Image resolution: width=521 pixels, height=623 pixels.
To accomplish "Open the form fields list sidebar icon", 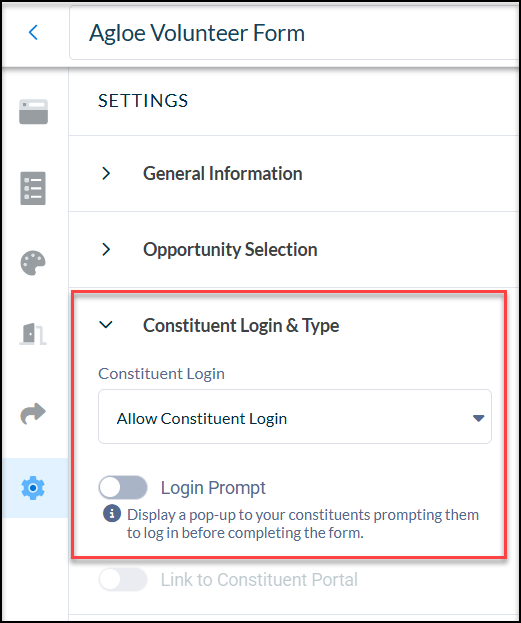I will pyautogui.click(x=33, y=188).
